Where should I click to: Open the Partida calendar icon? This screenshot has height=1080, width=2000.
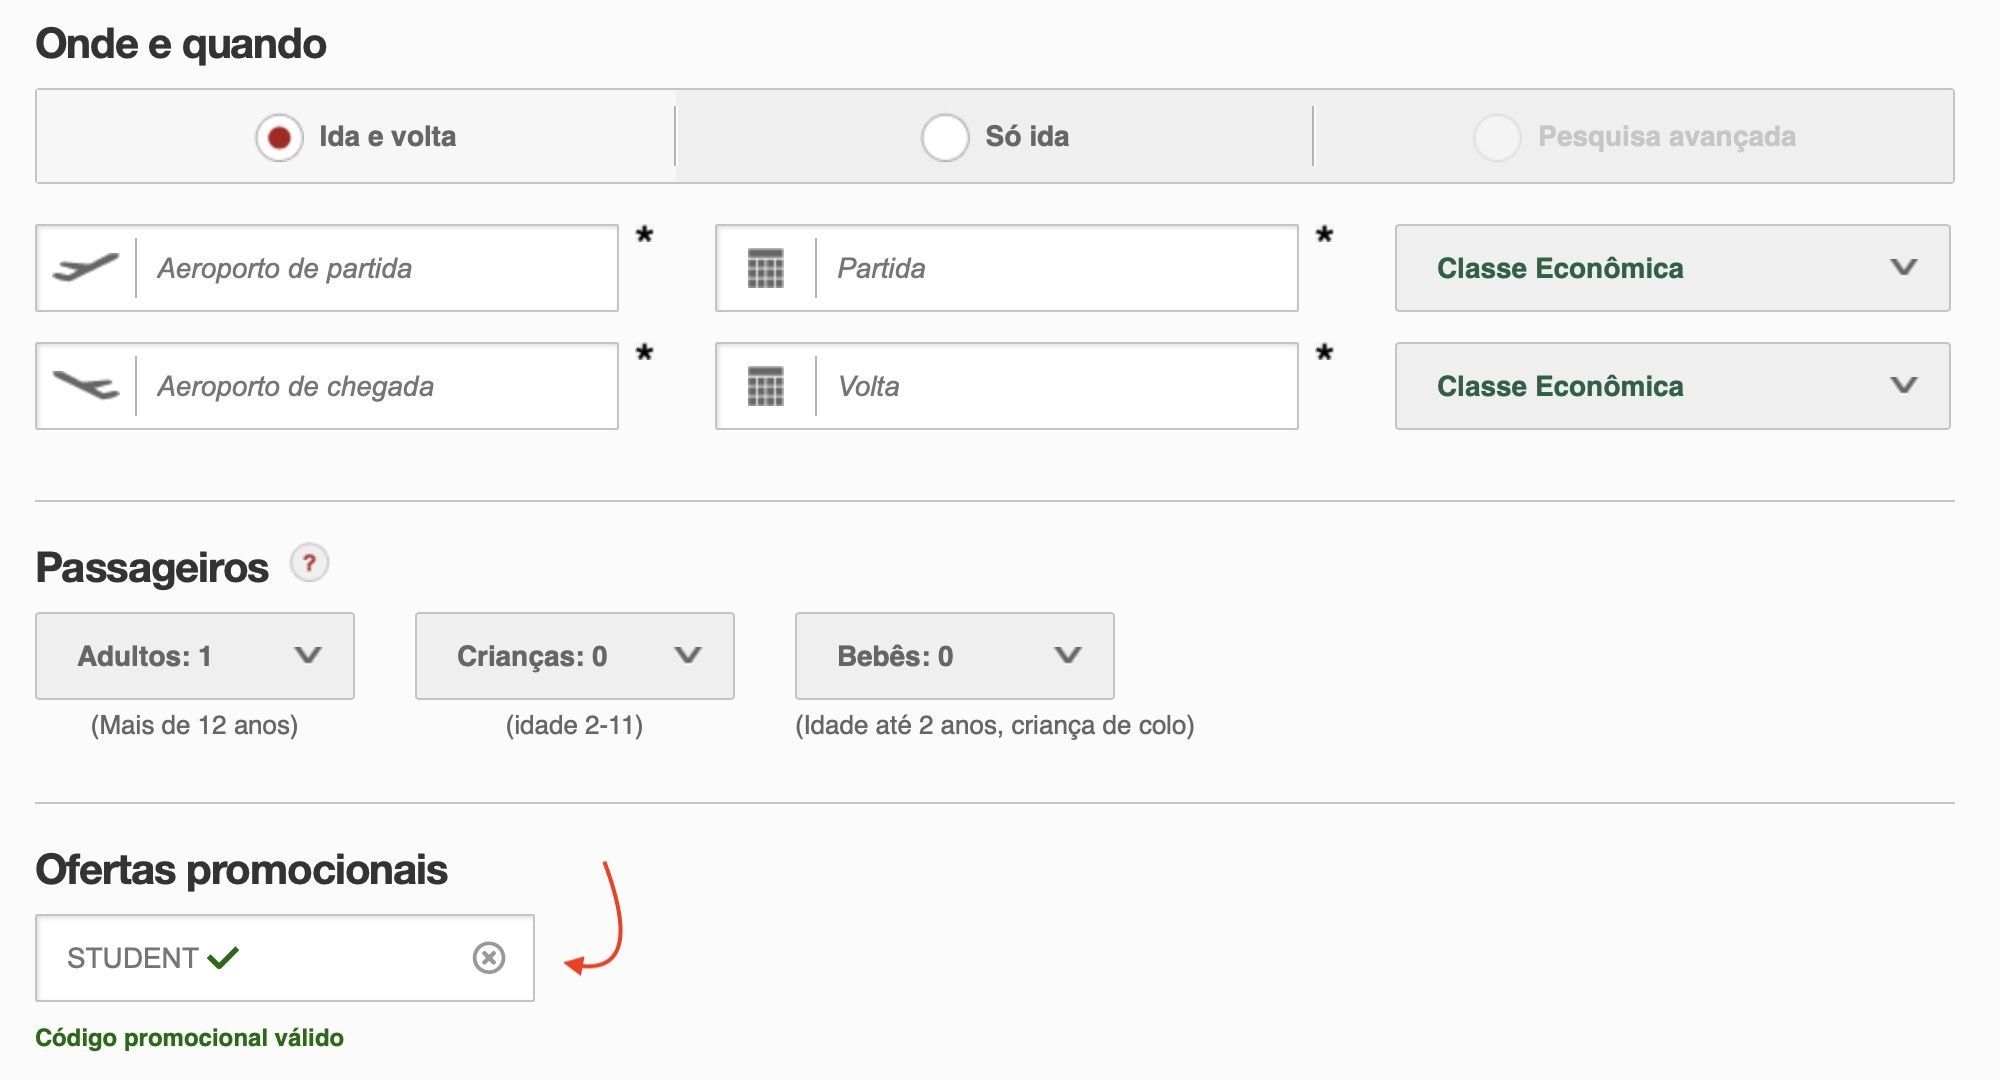tap(766, 268)
